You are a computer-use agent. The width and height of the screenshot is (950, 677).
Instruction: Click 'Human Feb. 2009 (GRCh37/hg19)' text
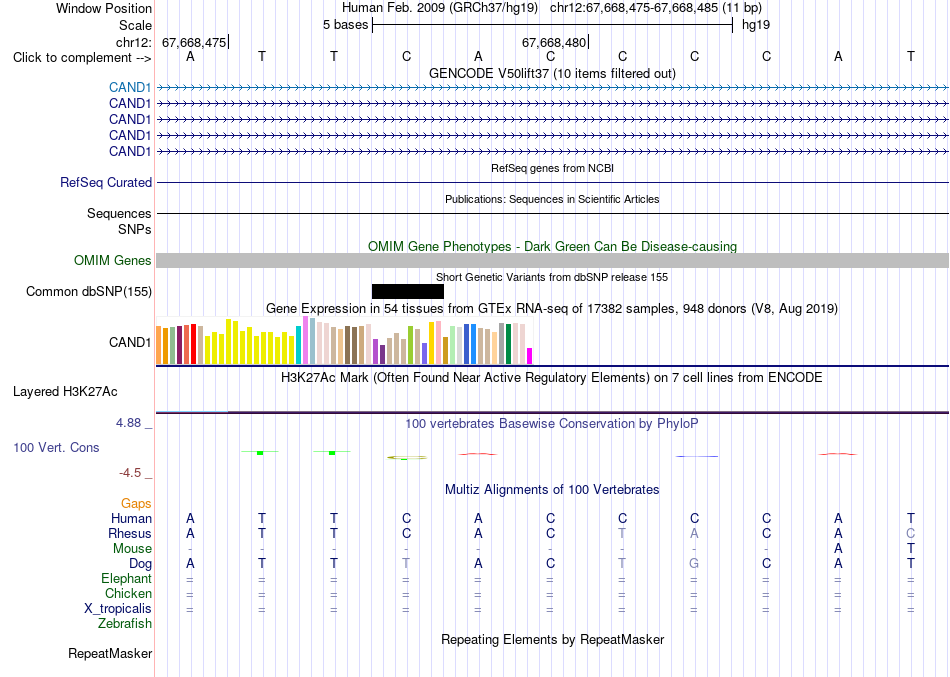click(x=440, y=8)
